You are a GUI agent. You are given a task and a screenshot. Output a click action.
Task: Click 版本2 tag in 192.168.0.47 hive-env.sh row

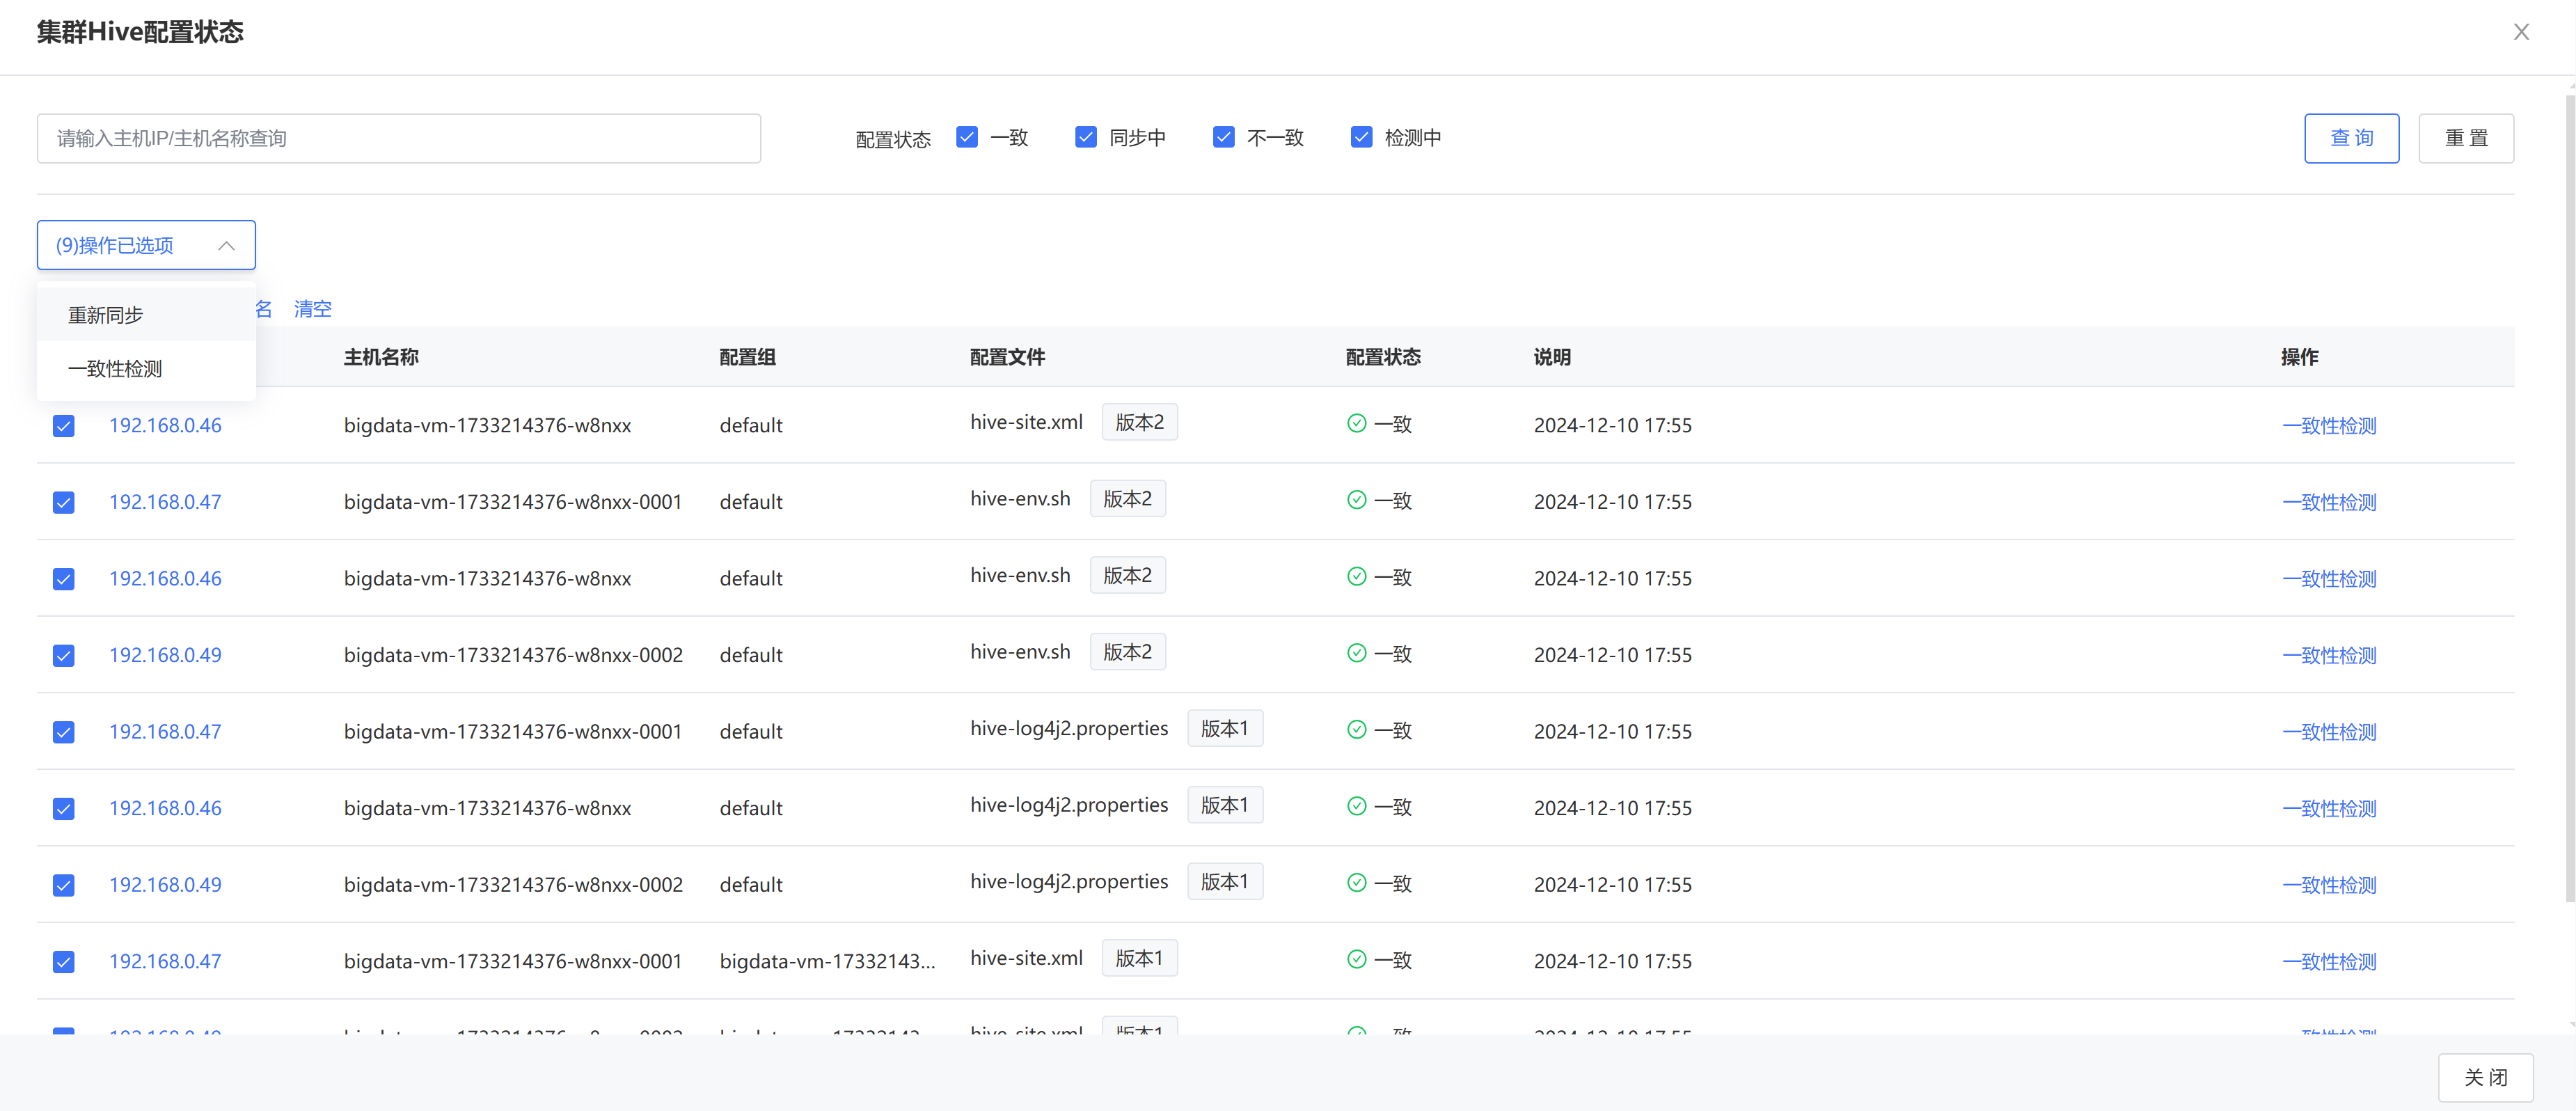click(x=1127, y=498)
